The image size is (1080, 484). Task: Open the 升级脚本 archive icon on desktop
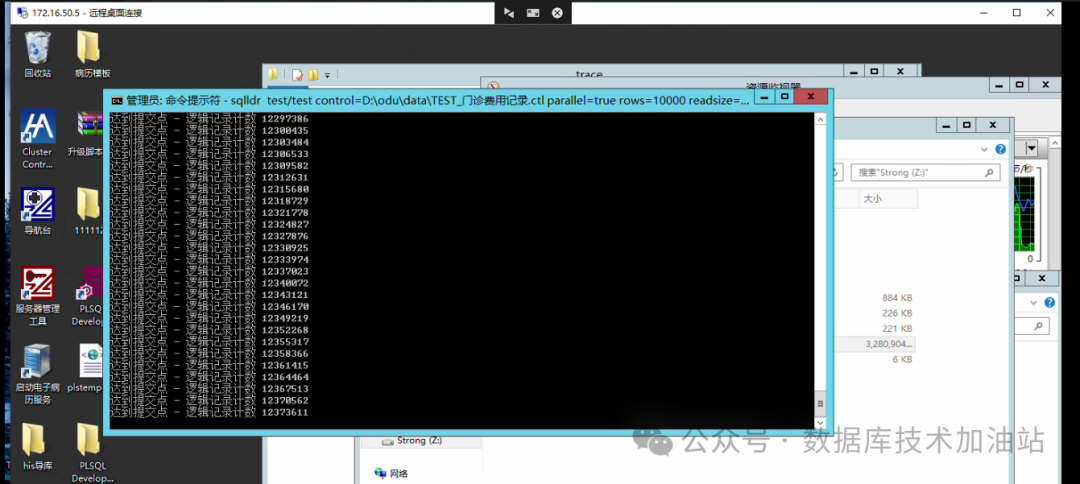[x=90, y=134]
